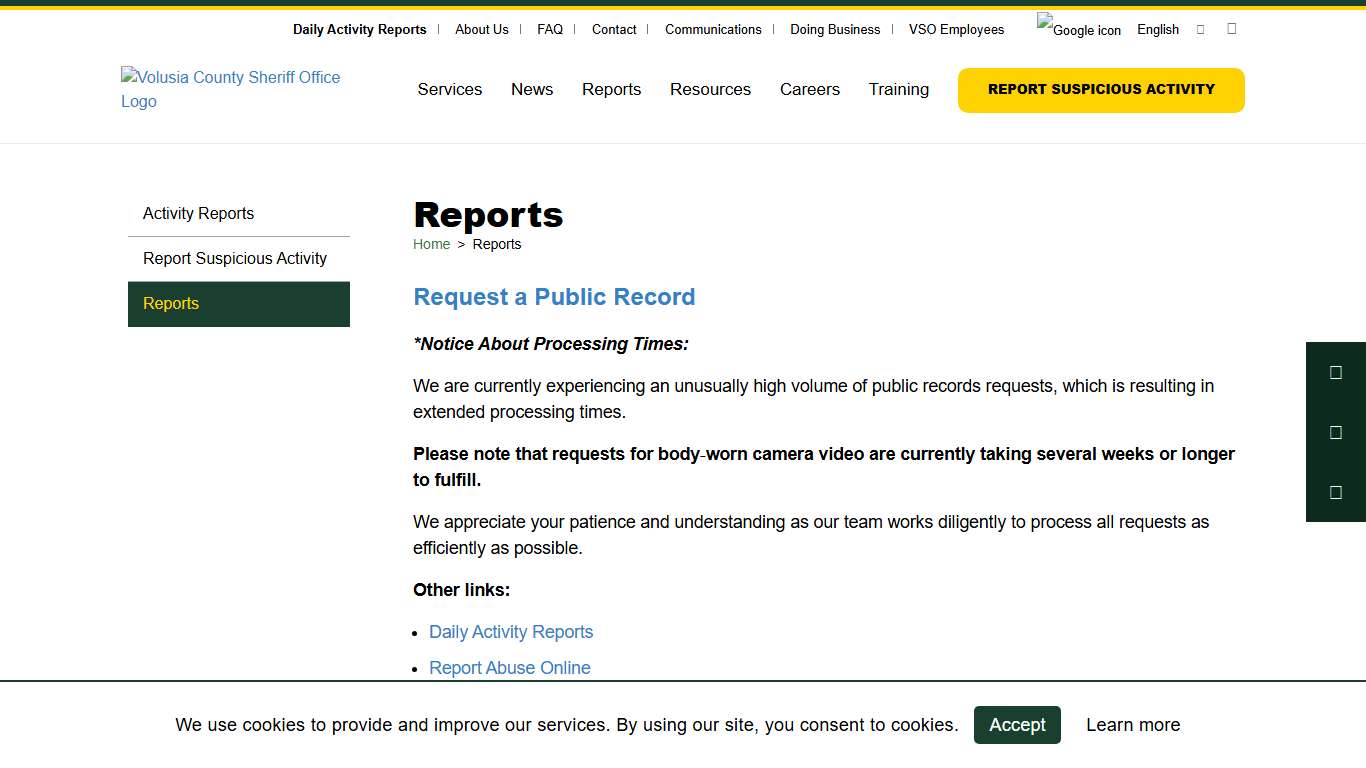Expand the Resources navigation menu
This screenshot has height=768, width=1366.
pyautogui.click(x=710, y=89)
